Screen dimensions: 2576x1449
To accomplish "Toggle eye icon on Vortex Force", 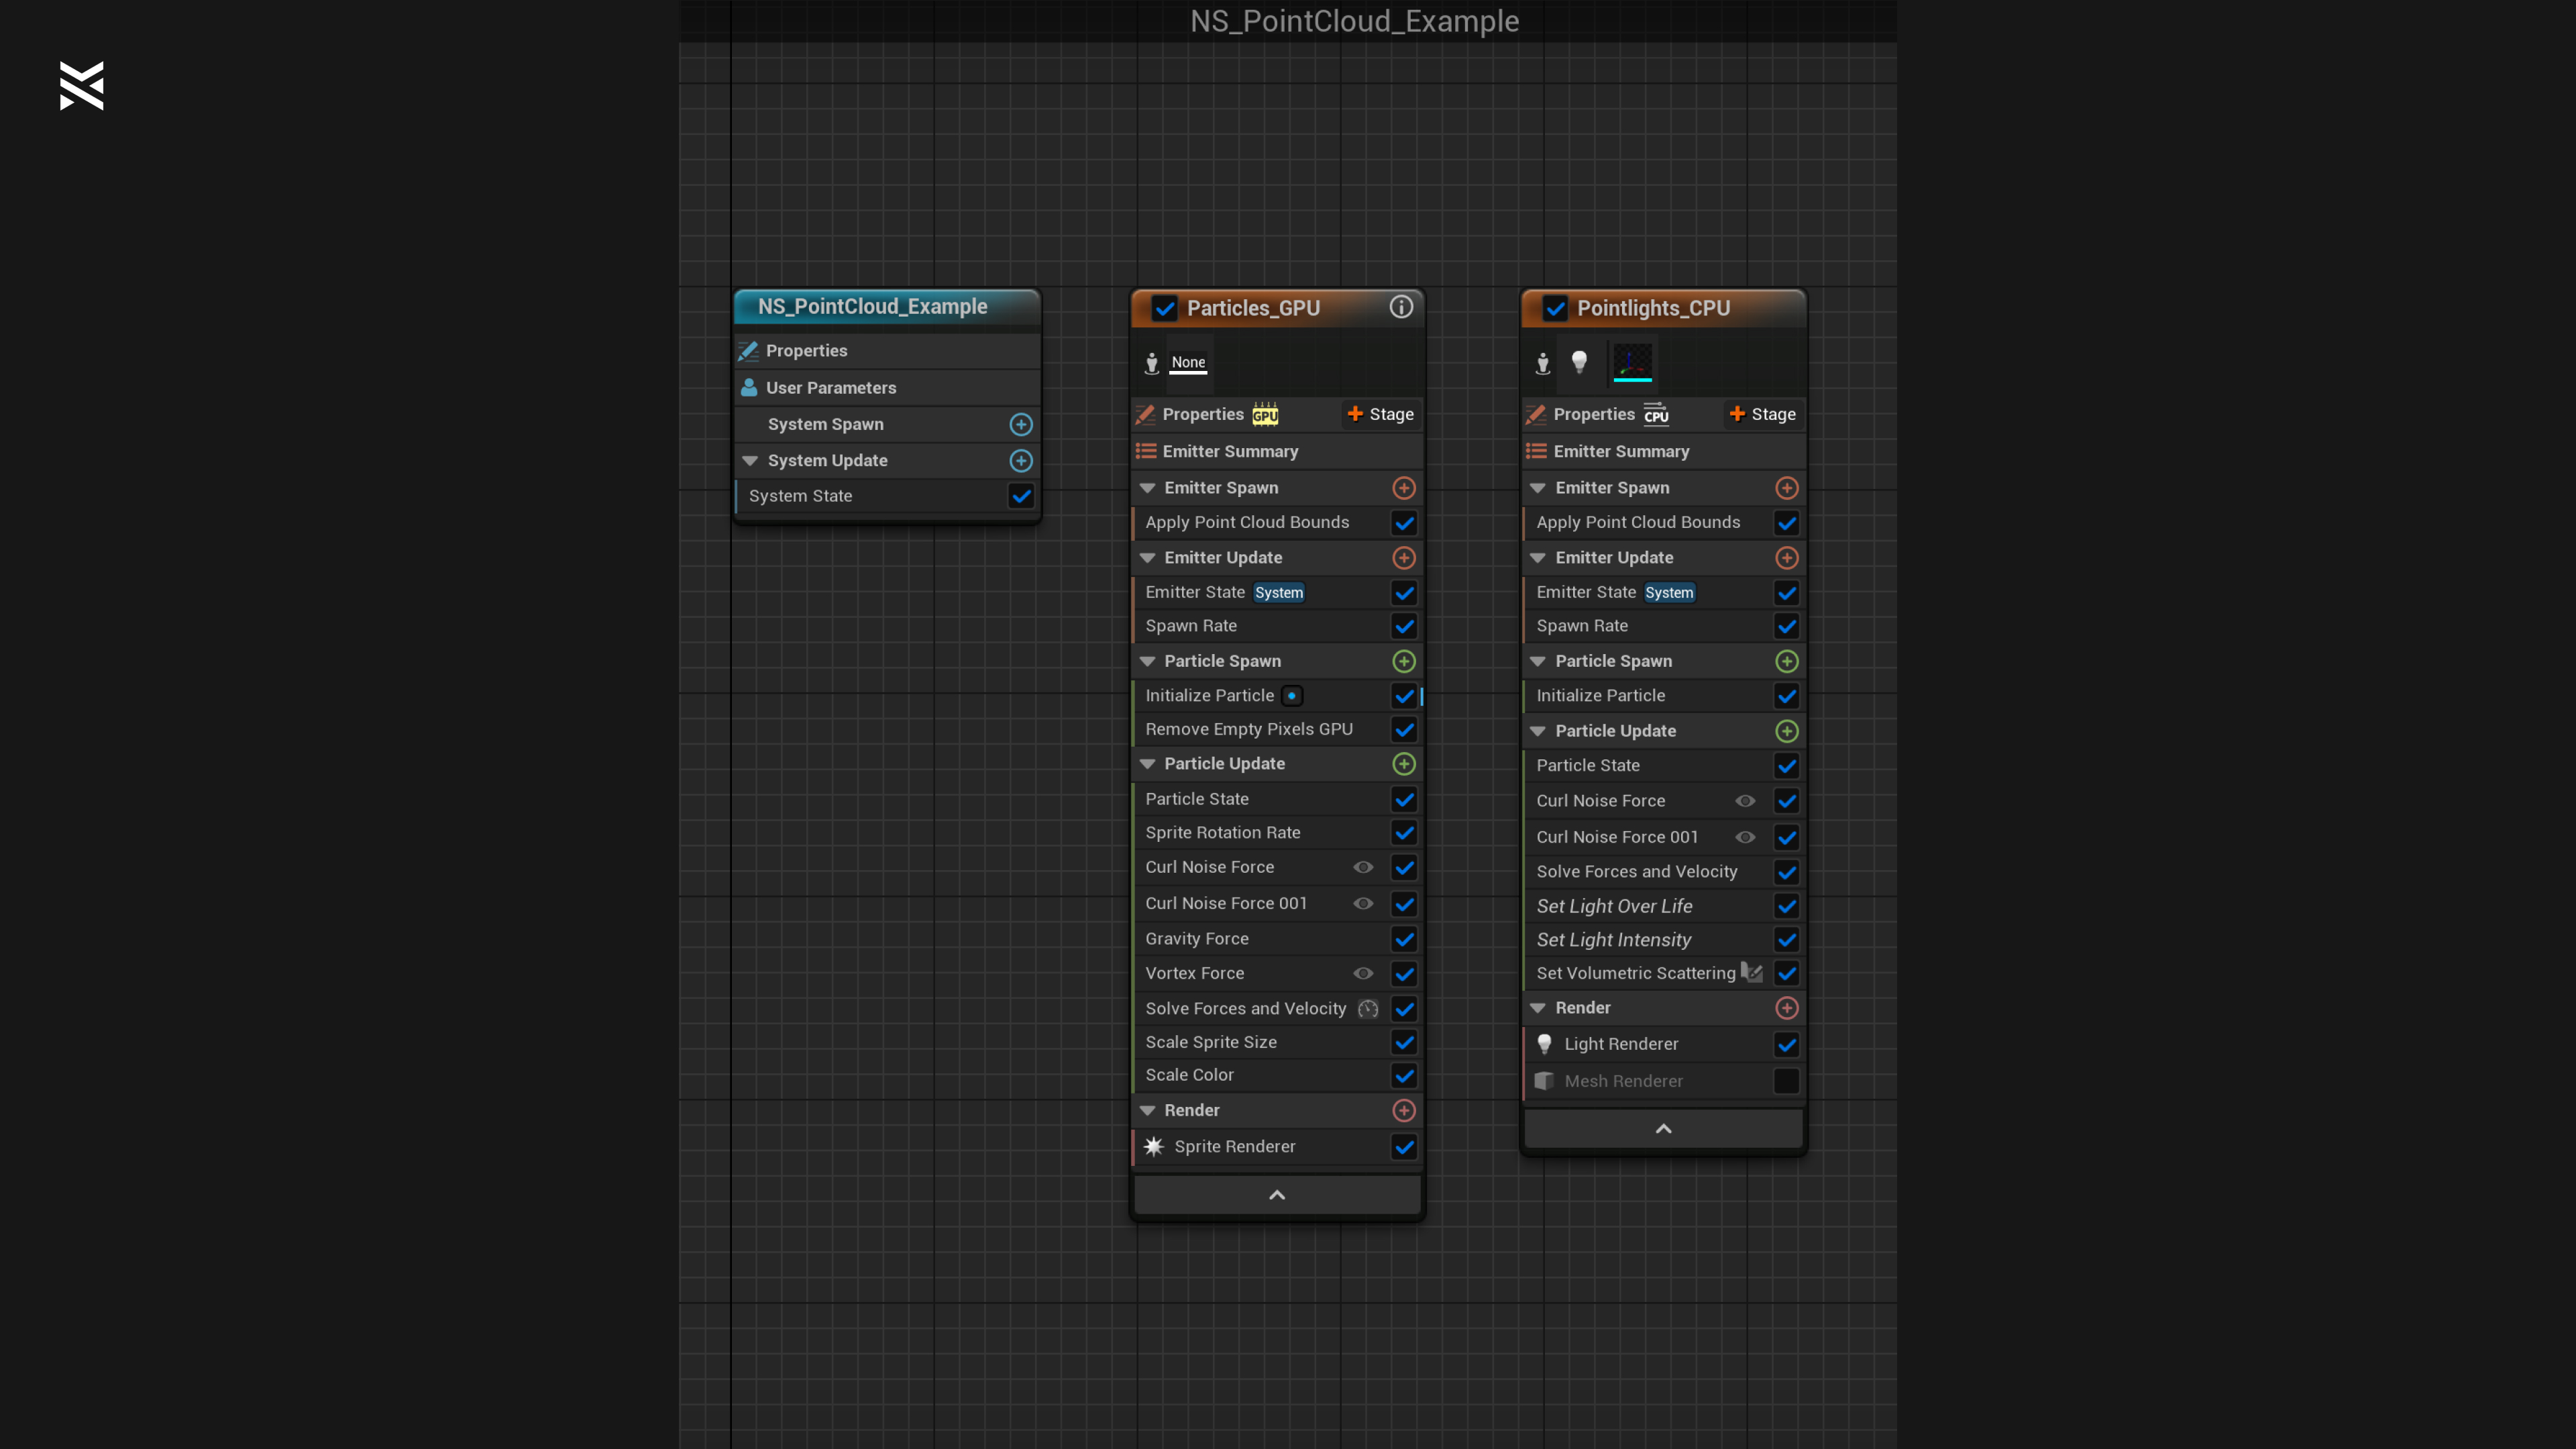I will (x=1363, y=973).
